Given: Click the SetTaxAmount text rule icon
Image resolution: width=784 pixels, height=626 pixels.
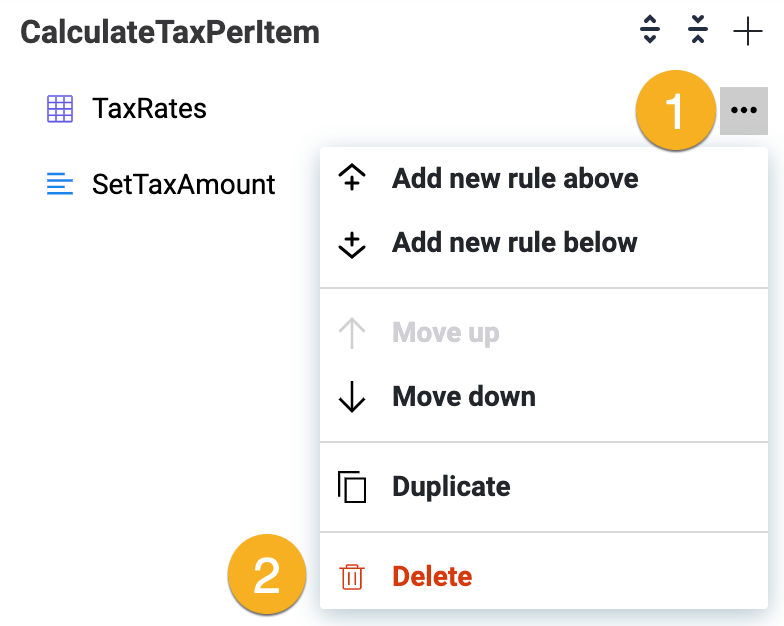Looking at the screenshot, I should (60, 184).
